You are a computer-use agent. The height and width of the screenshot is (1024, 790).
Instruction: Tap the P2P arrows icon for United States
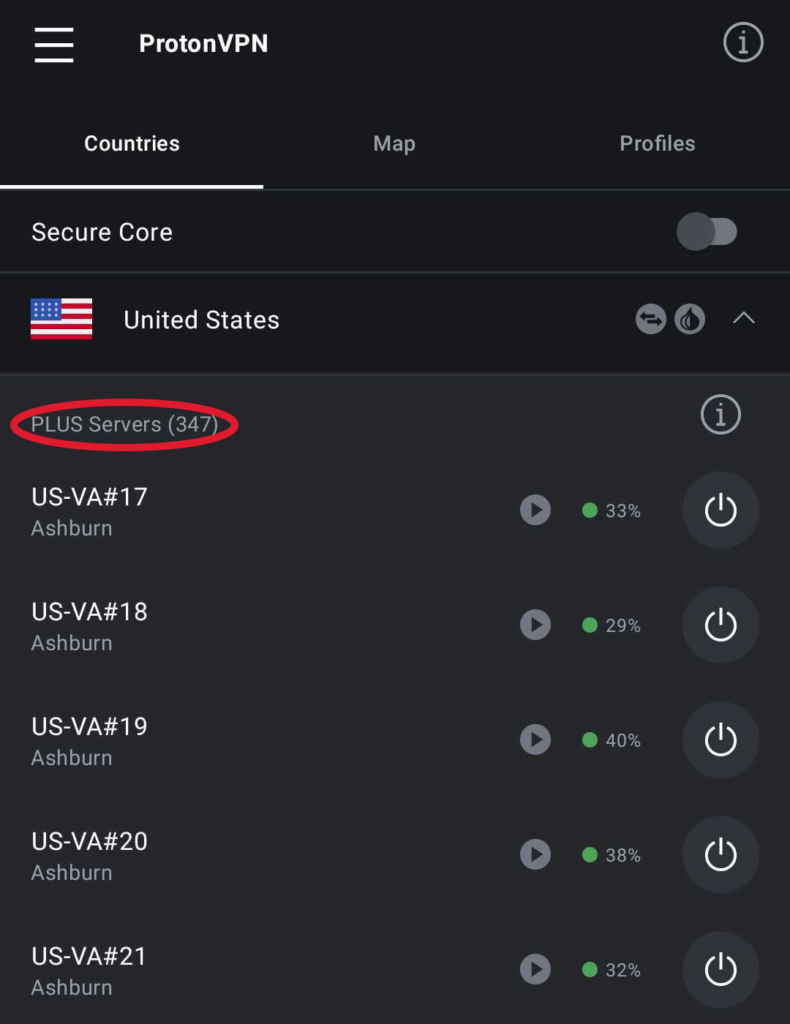(650, 319)
